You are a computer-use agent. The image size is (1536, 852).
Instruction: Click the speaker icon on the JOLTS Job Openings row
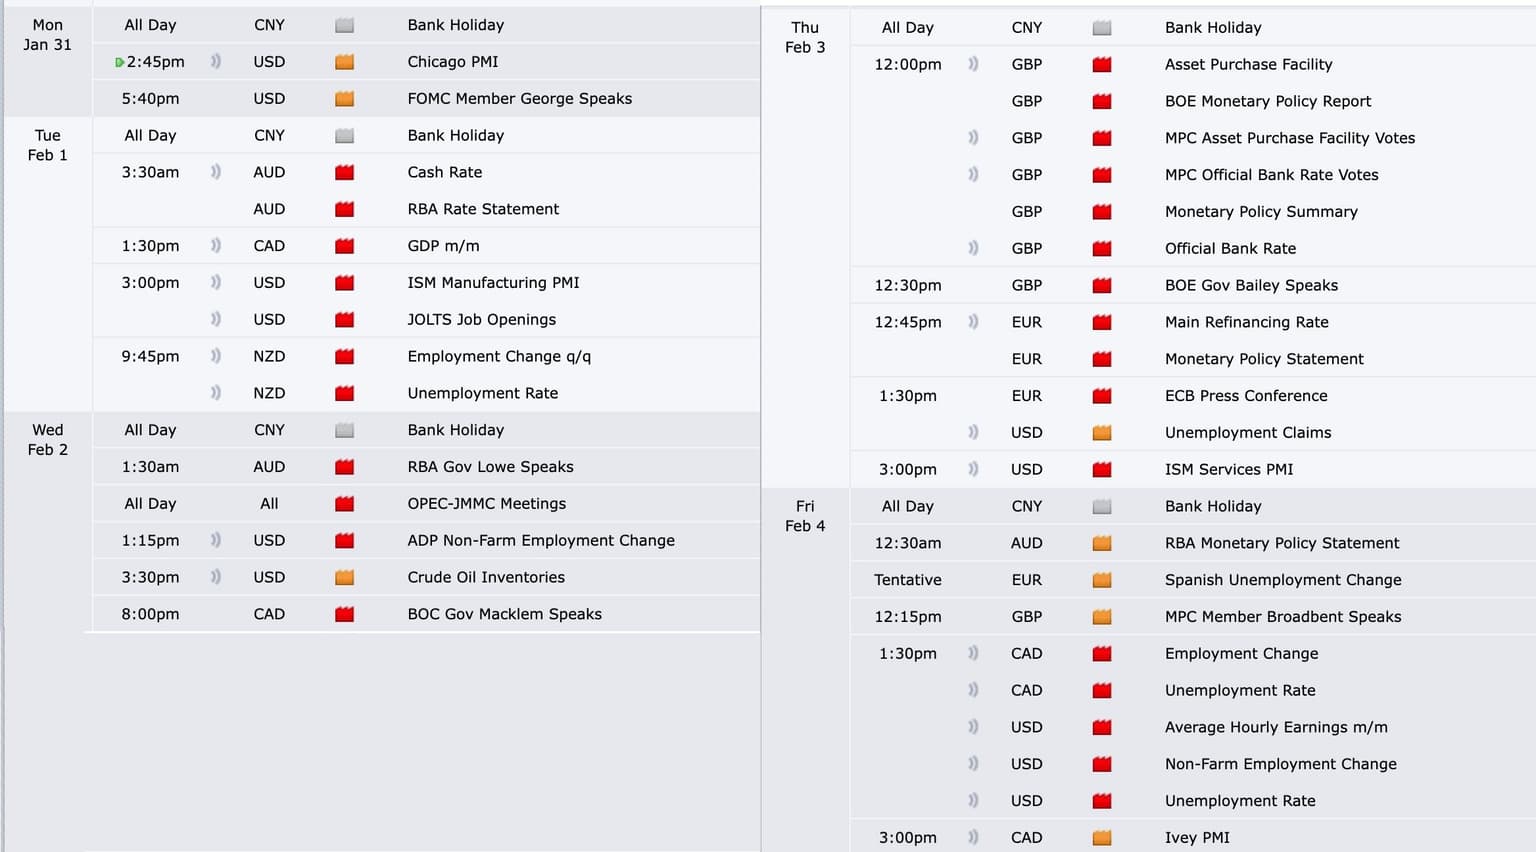(215, 319)
